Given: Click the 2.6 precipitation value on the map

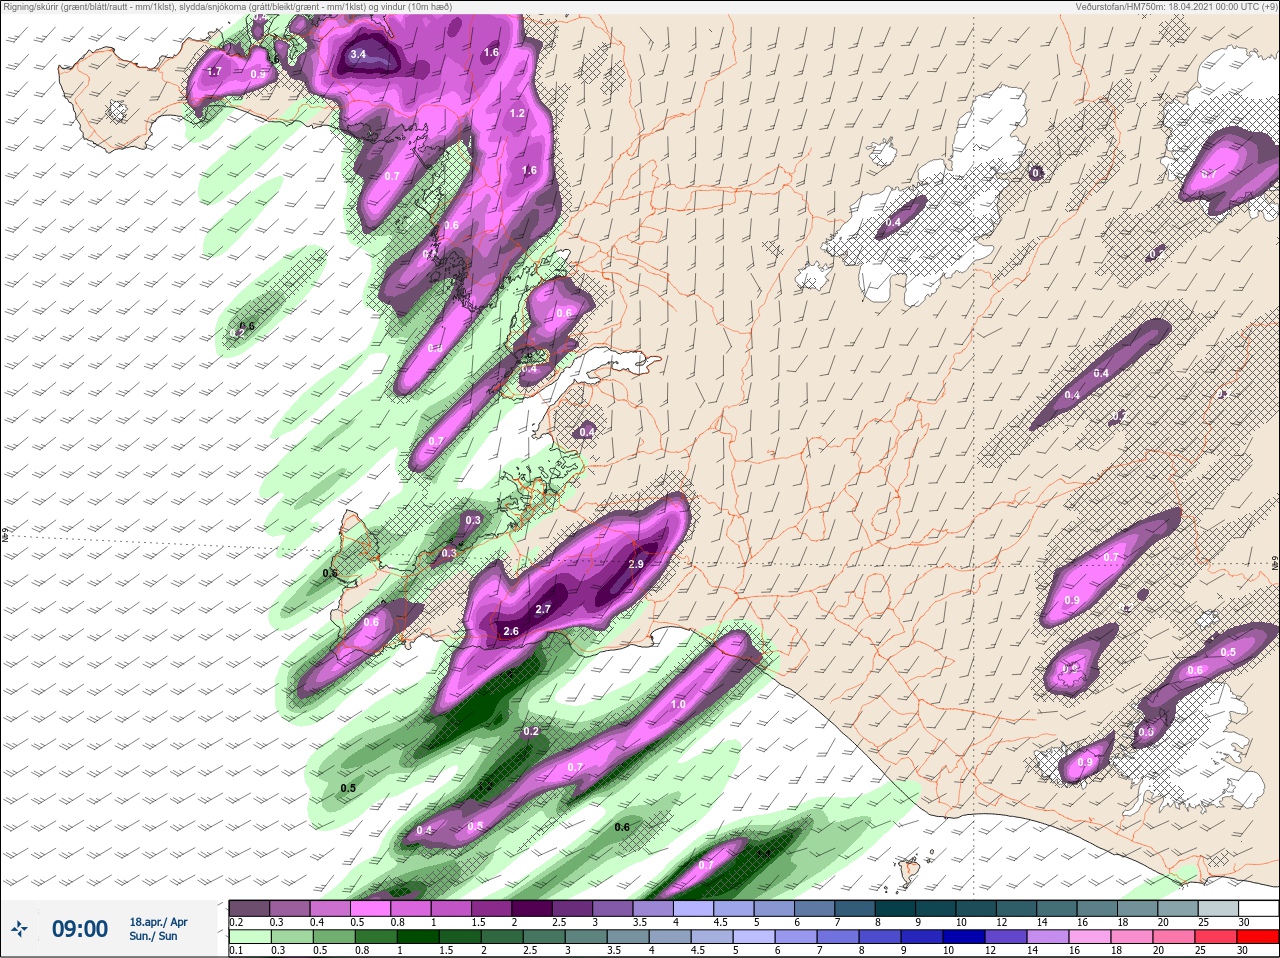Looking at the screenshot, I should click(x=511, y=631).
